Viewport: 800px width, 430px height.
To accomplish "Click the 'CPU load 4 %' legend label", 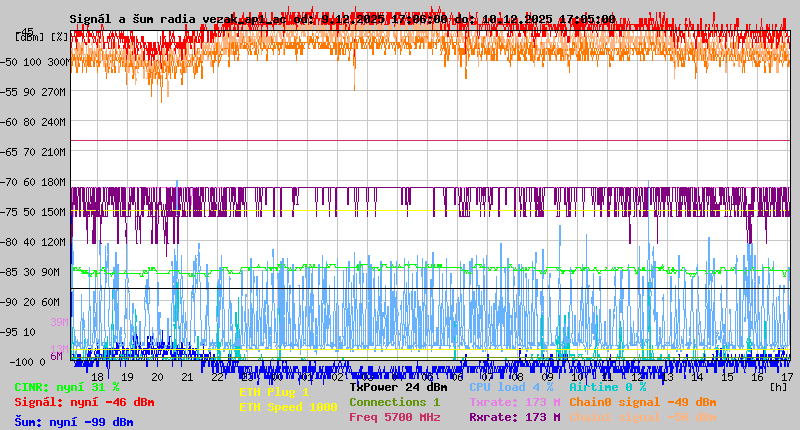I will [x=511, y=387].
